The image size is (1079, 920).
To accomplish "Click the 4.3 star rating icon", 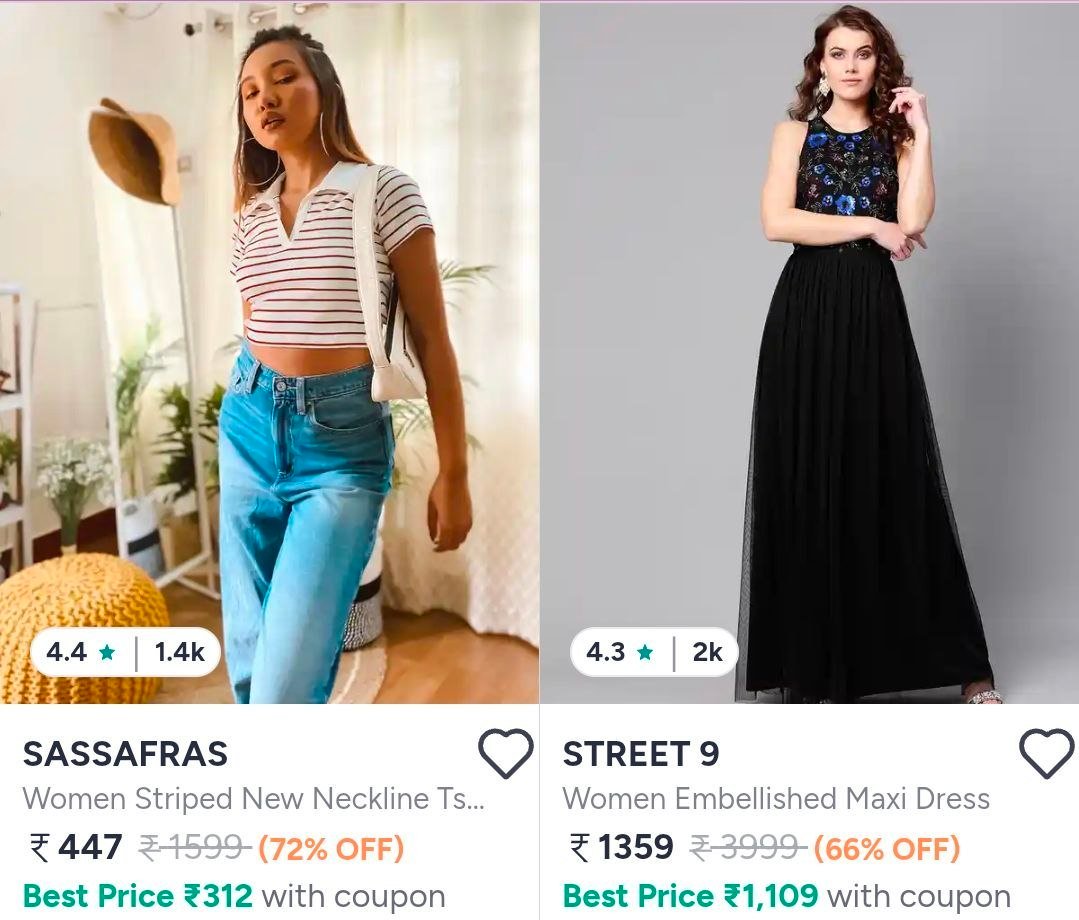I will point(645,653).
